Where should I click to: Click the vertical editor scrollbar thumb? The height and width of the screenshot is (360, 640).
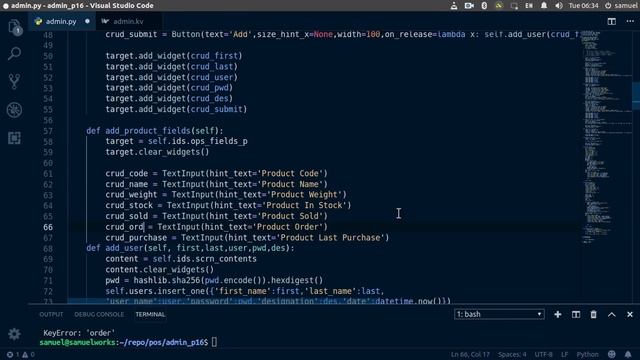(636, 96)
